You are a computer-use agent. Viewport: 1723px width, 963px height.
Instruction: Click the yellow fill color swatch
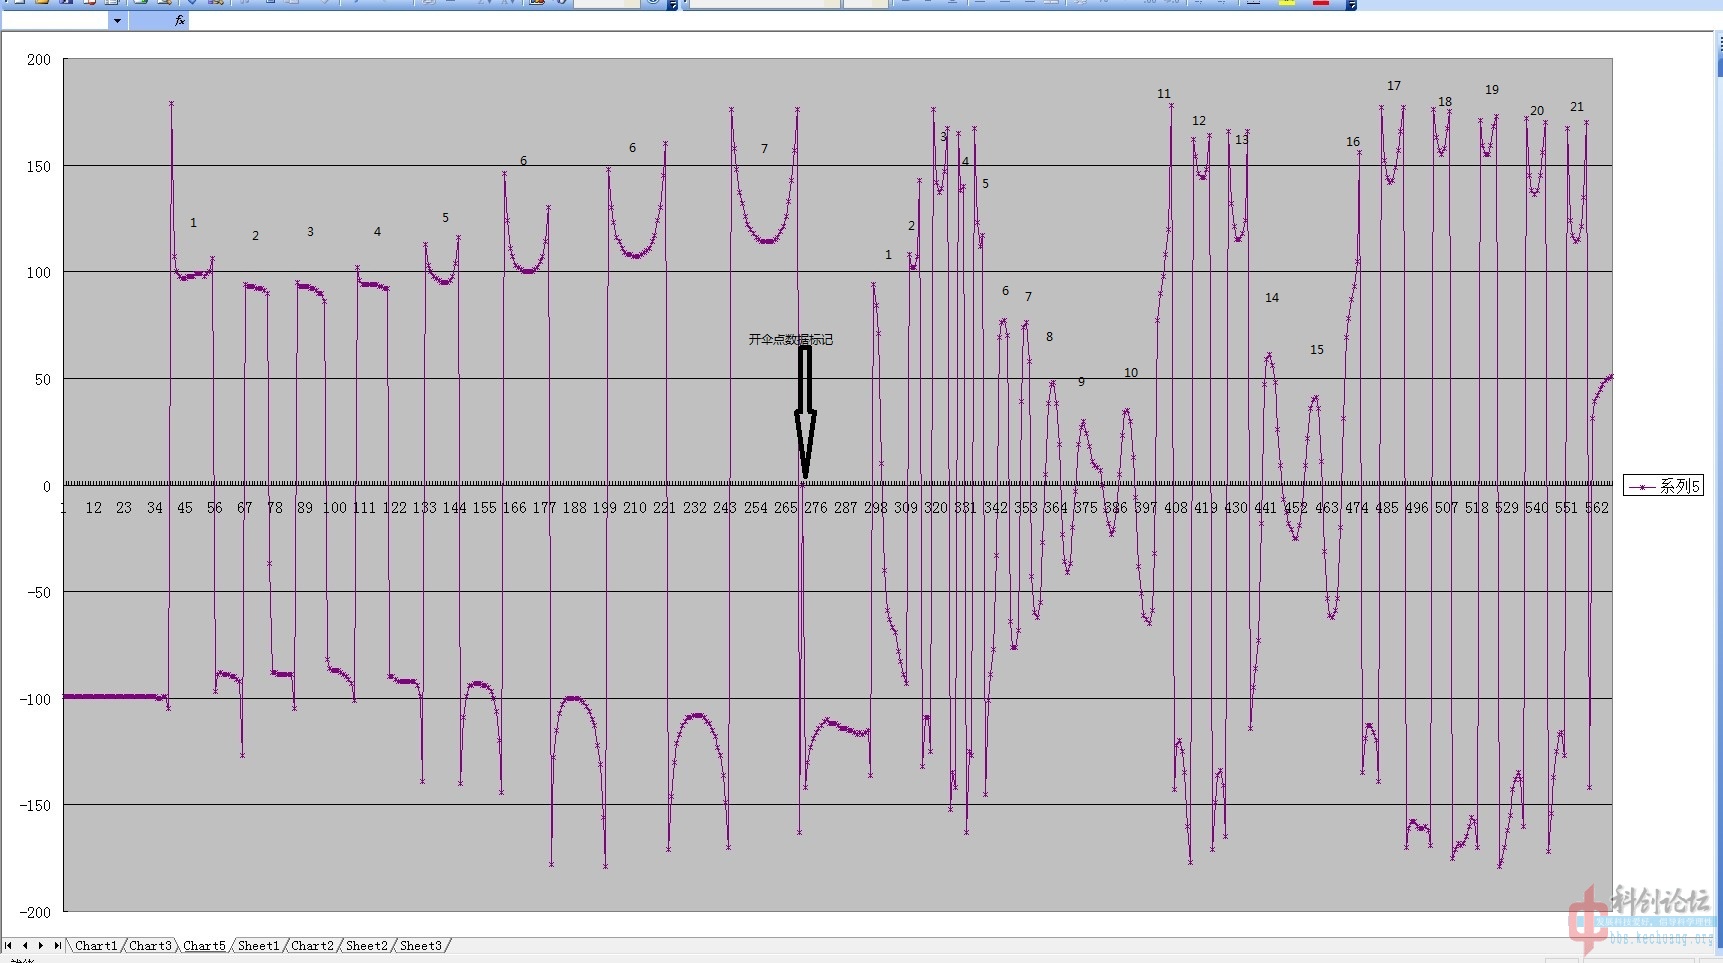pyautogui.click(x=1287, y=3)
